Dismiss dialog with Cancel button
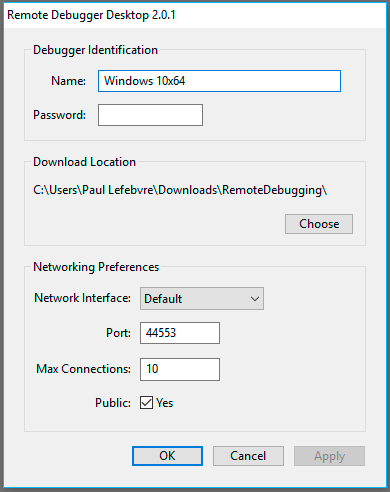390x492 pixels. (x=248, y=456)
